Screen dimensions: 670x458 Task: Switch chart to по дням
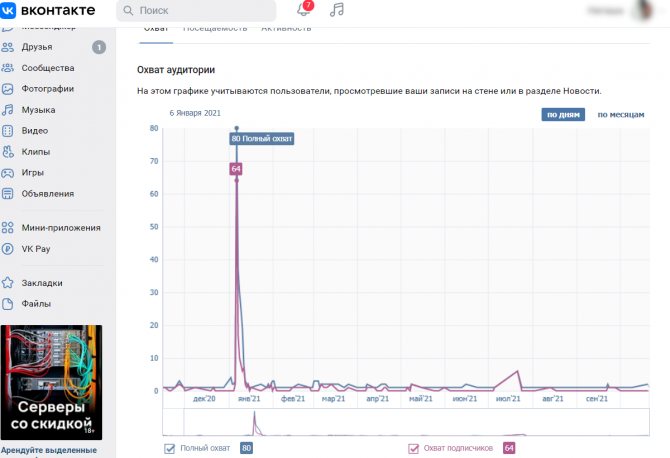click(x=563, y=114)
